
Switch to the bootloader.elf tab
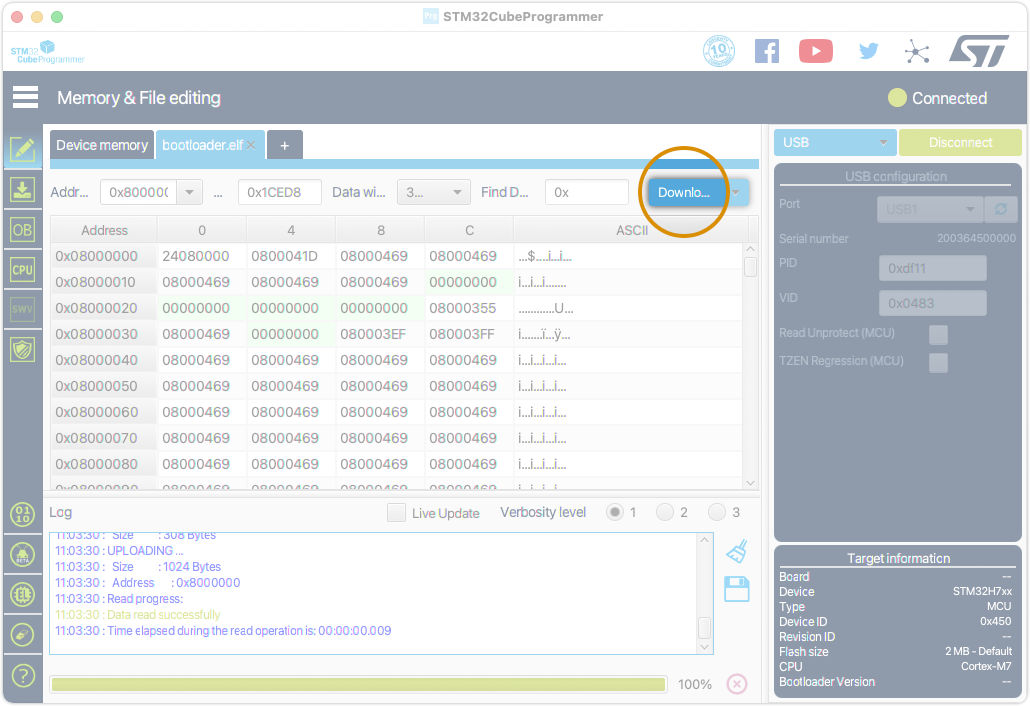202,144
